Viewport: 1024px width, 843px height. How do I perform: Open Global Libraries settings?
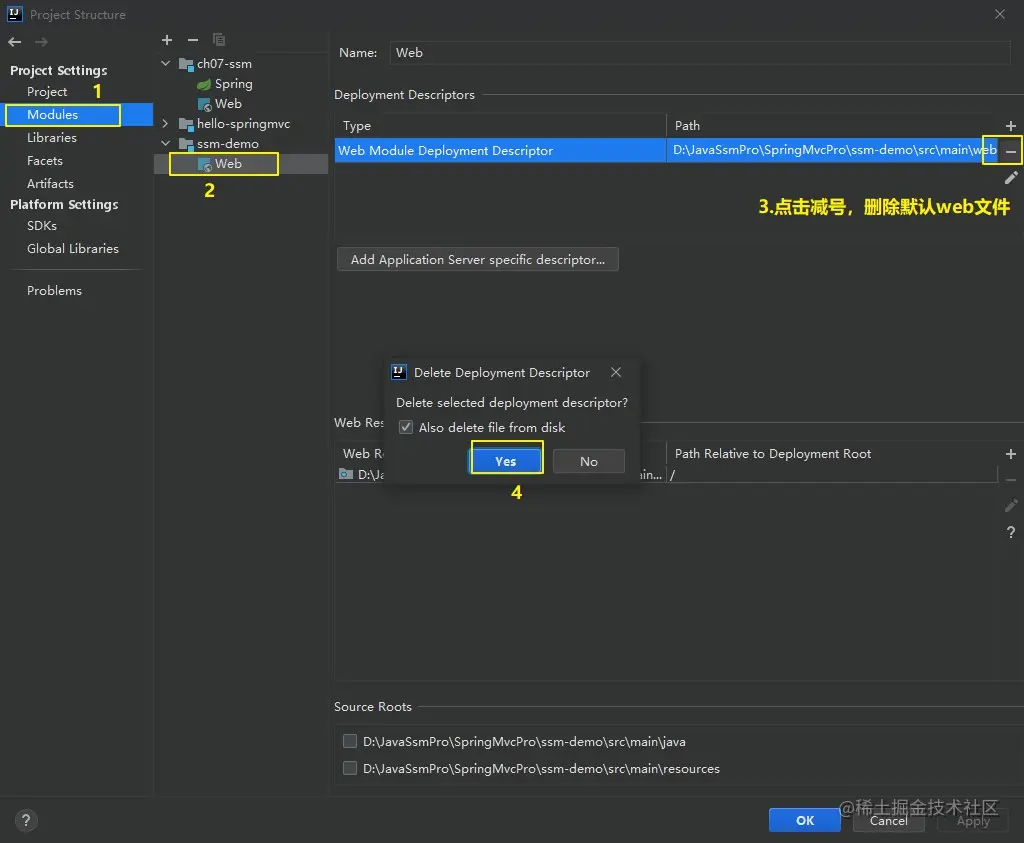[x=72, y=249]
